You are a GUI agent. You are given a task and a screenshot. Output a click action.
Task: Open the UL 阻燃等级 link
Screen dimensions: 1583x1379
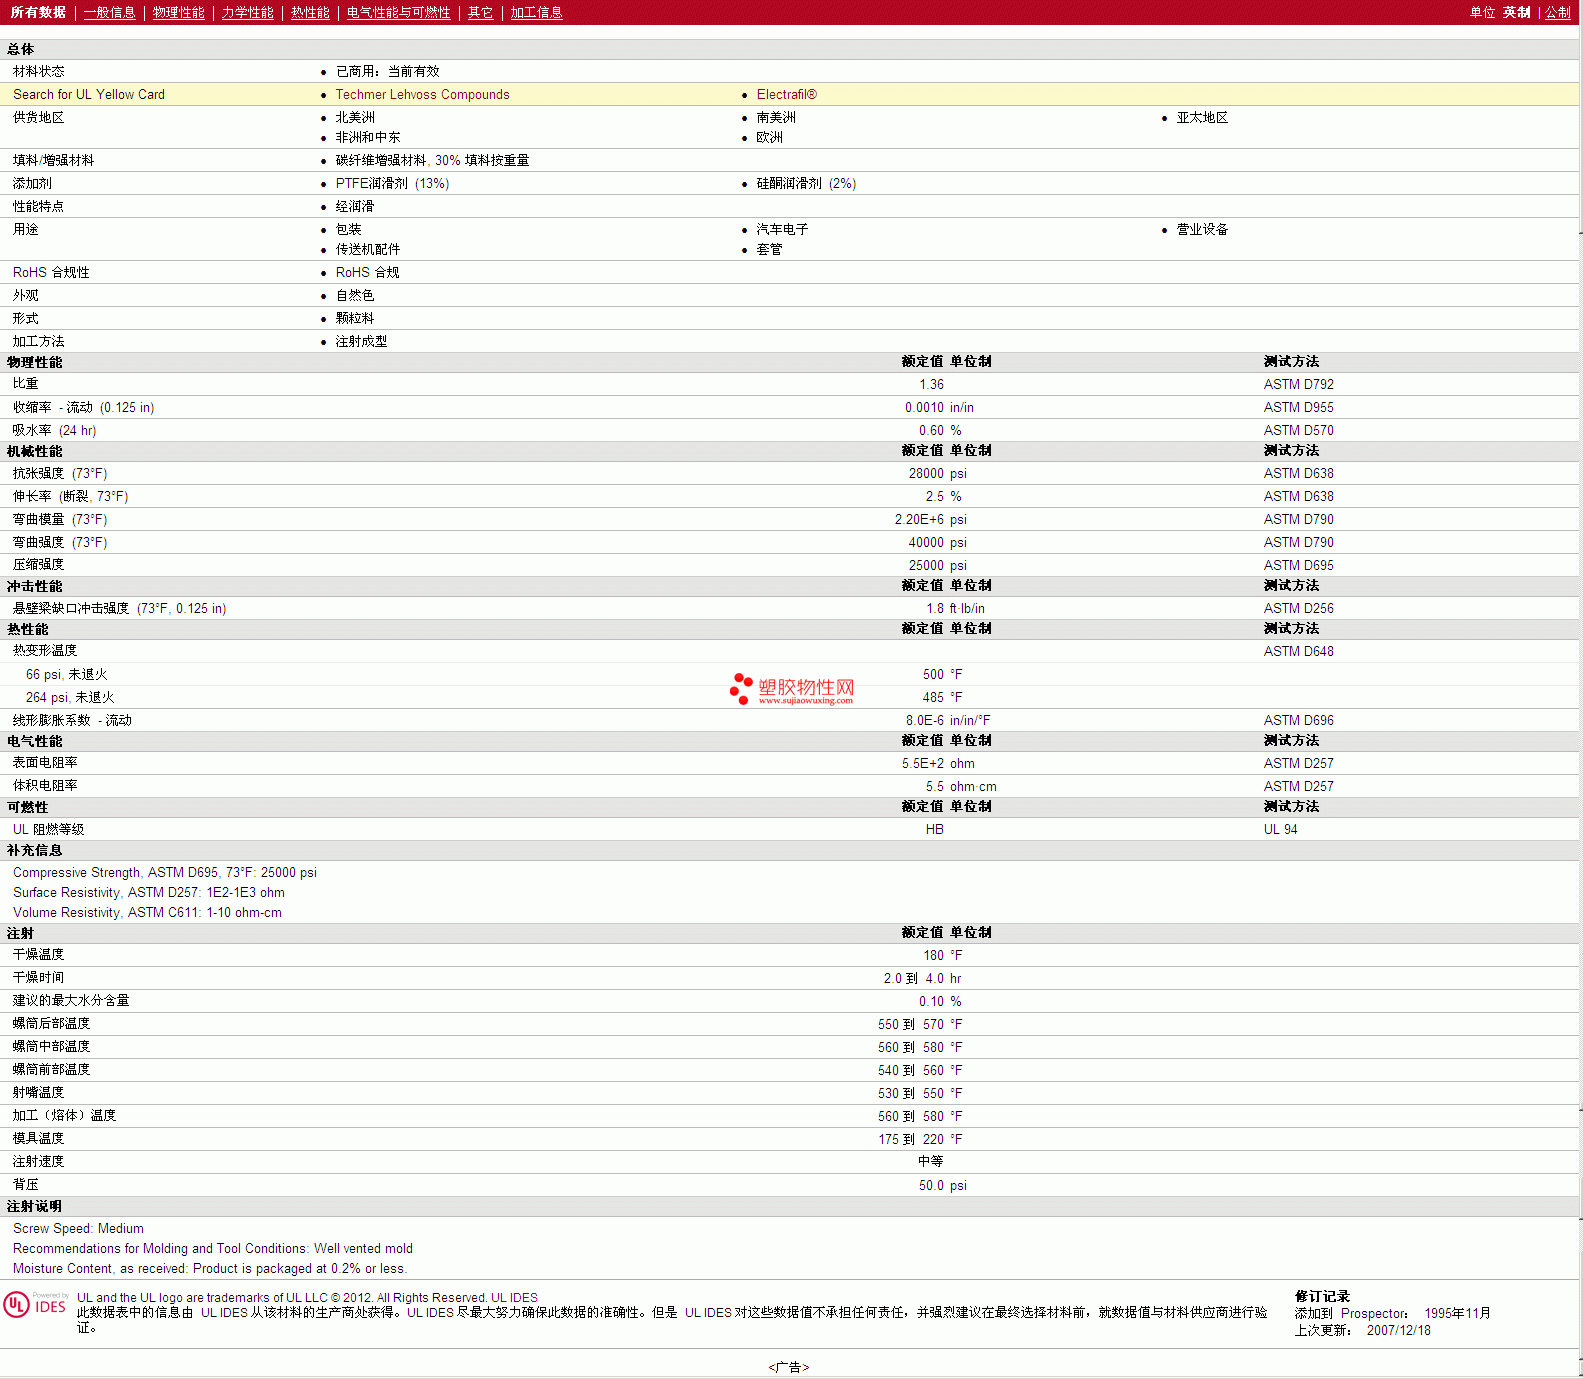click(48, 829)
